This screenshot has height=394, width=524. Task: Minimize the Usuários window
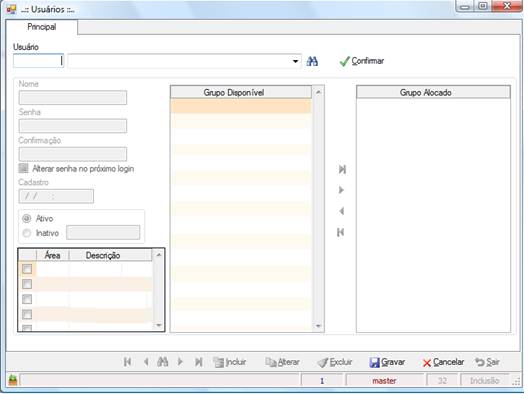465,6
